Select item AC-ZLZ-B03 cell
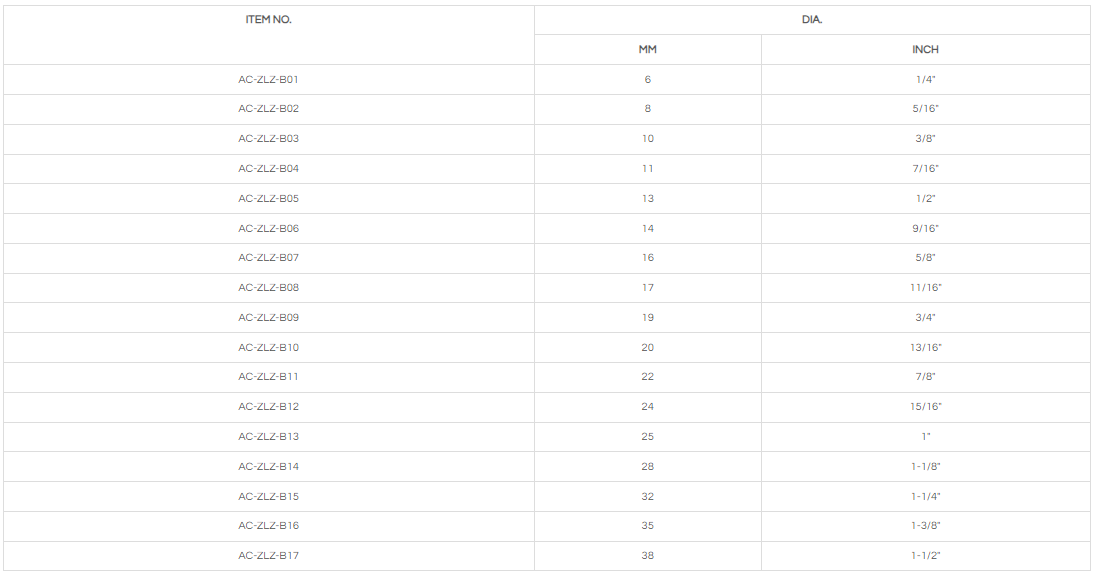Viewport: 1094px width, 575px height. (x=268, y=139)
